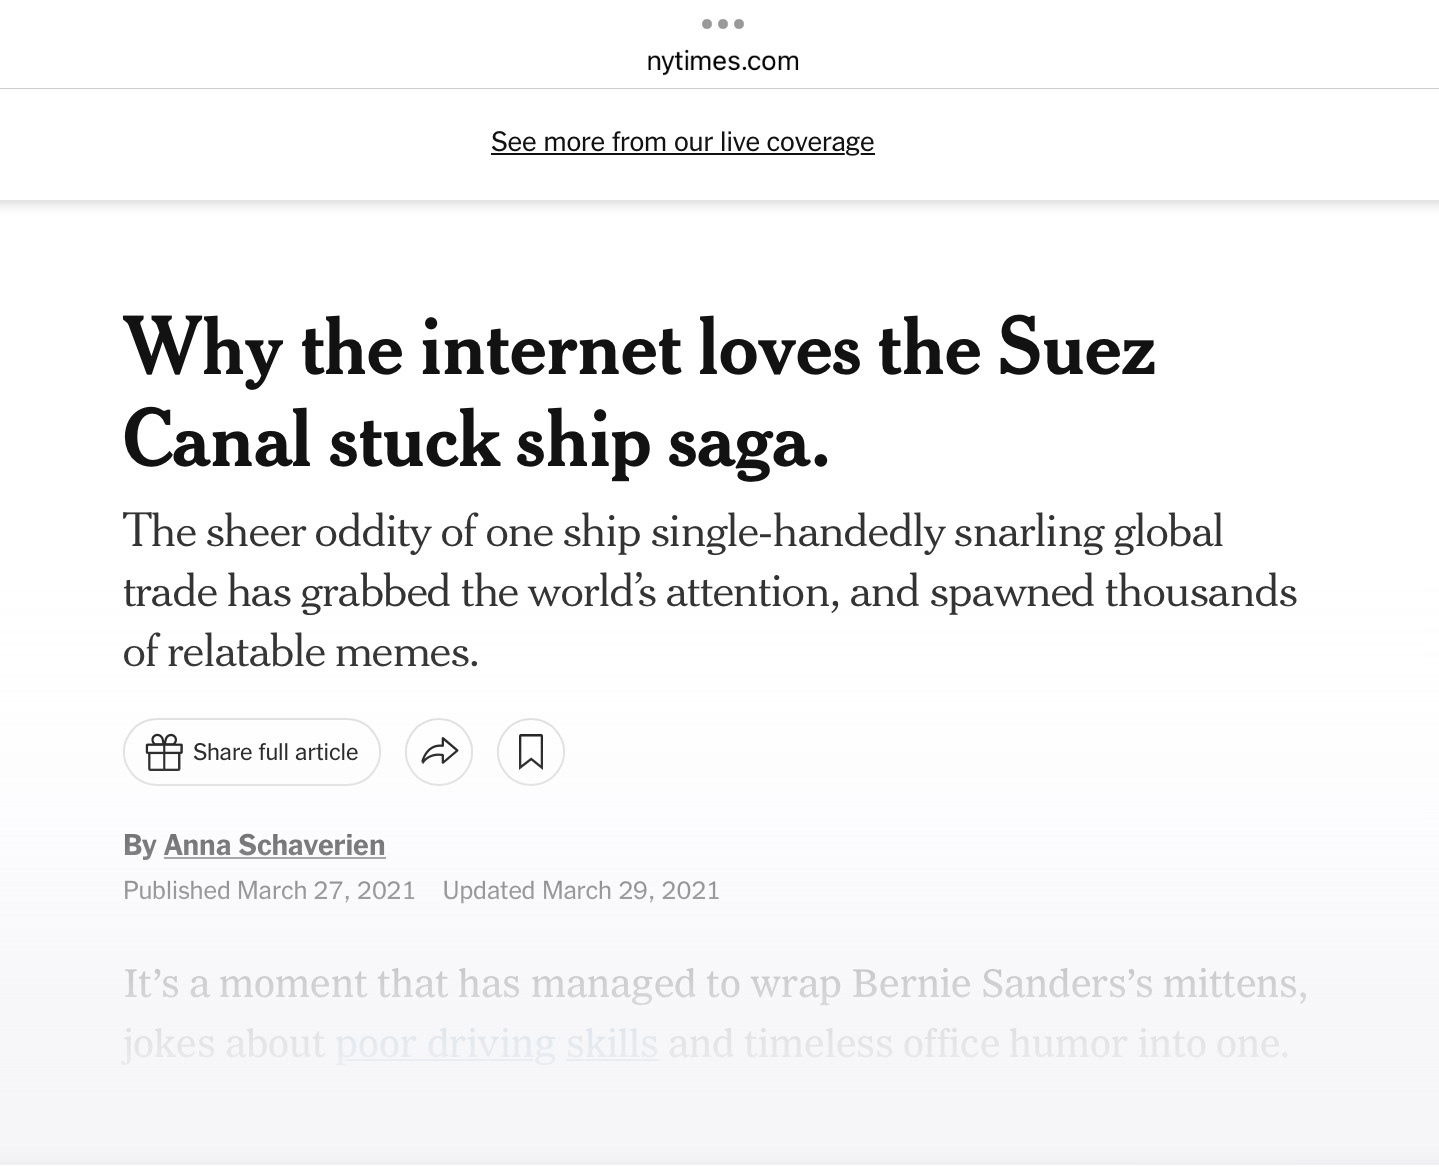
Task: Open "See more from our live coverage"
Action: point(682,142)
